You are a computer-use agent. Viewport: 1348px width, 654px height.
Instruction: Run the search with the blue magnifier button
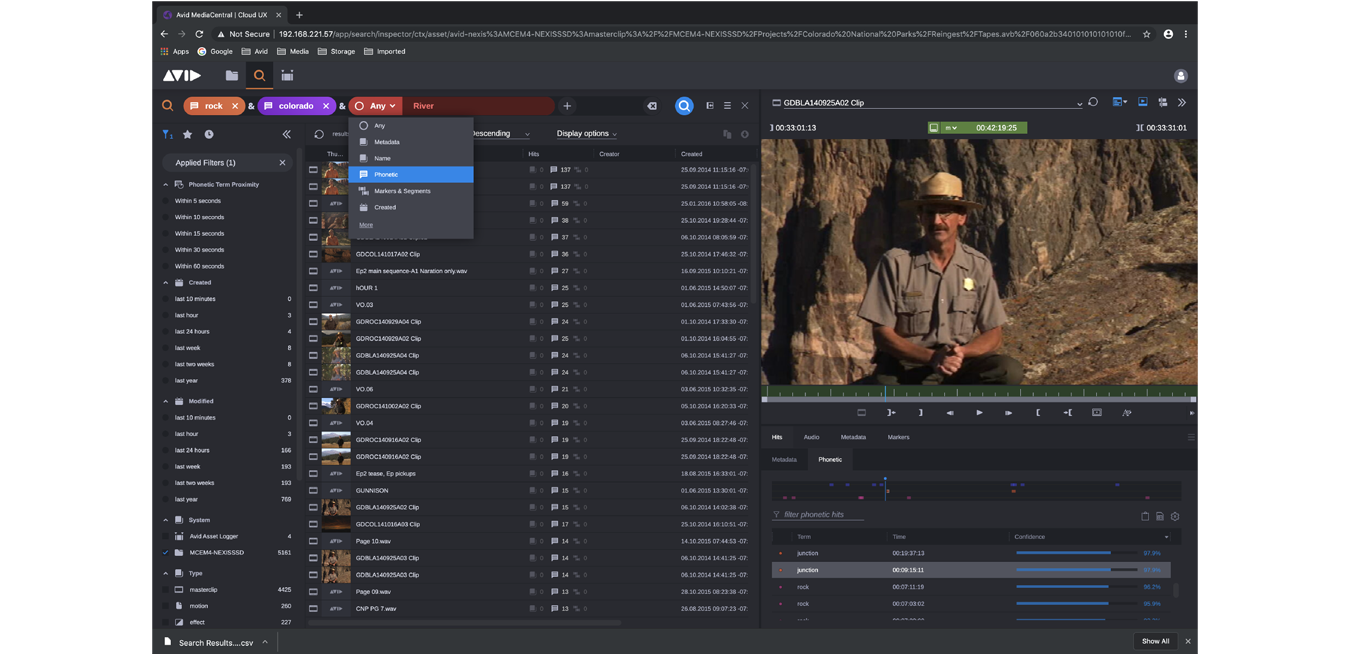tap(684, 106)
